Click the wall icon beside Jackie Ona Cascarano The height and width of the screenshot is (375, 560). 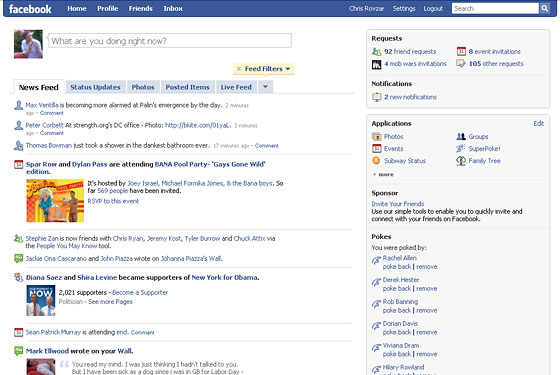[x=19, y=259]
